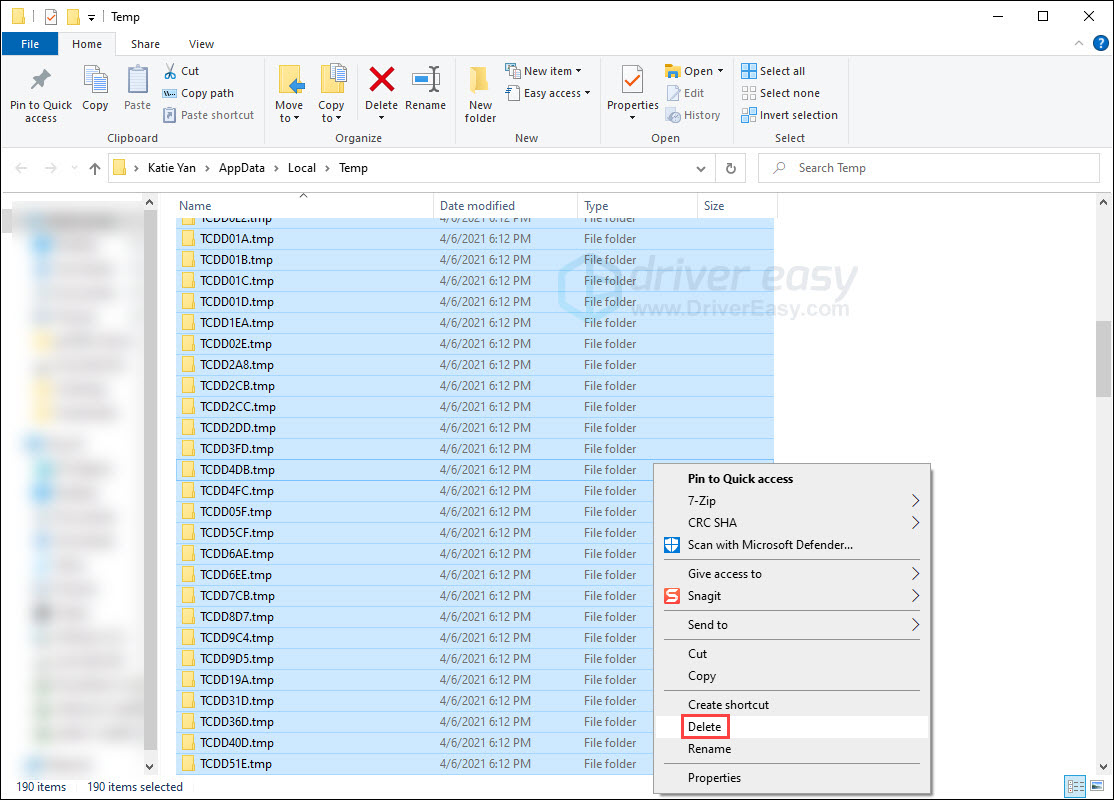1114x800 pixels.
Task: Select the Cut icon in the Clipboard group
Action: 181,71
